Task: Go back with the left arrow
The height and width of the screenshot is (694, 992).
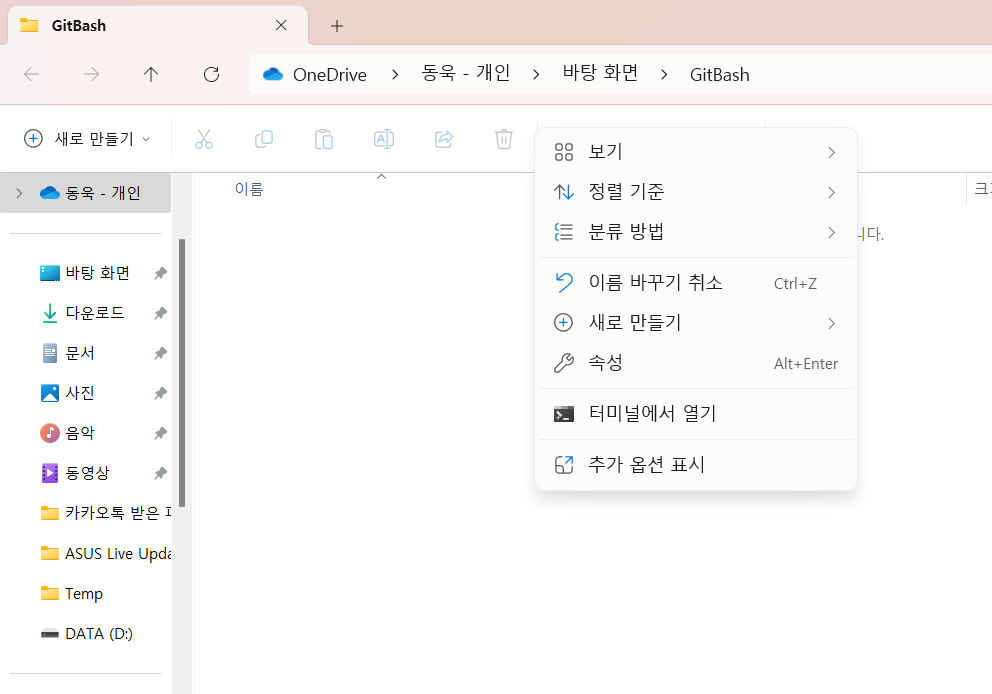Action: coord(32,75)
